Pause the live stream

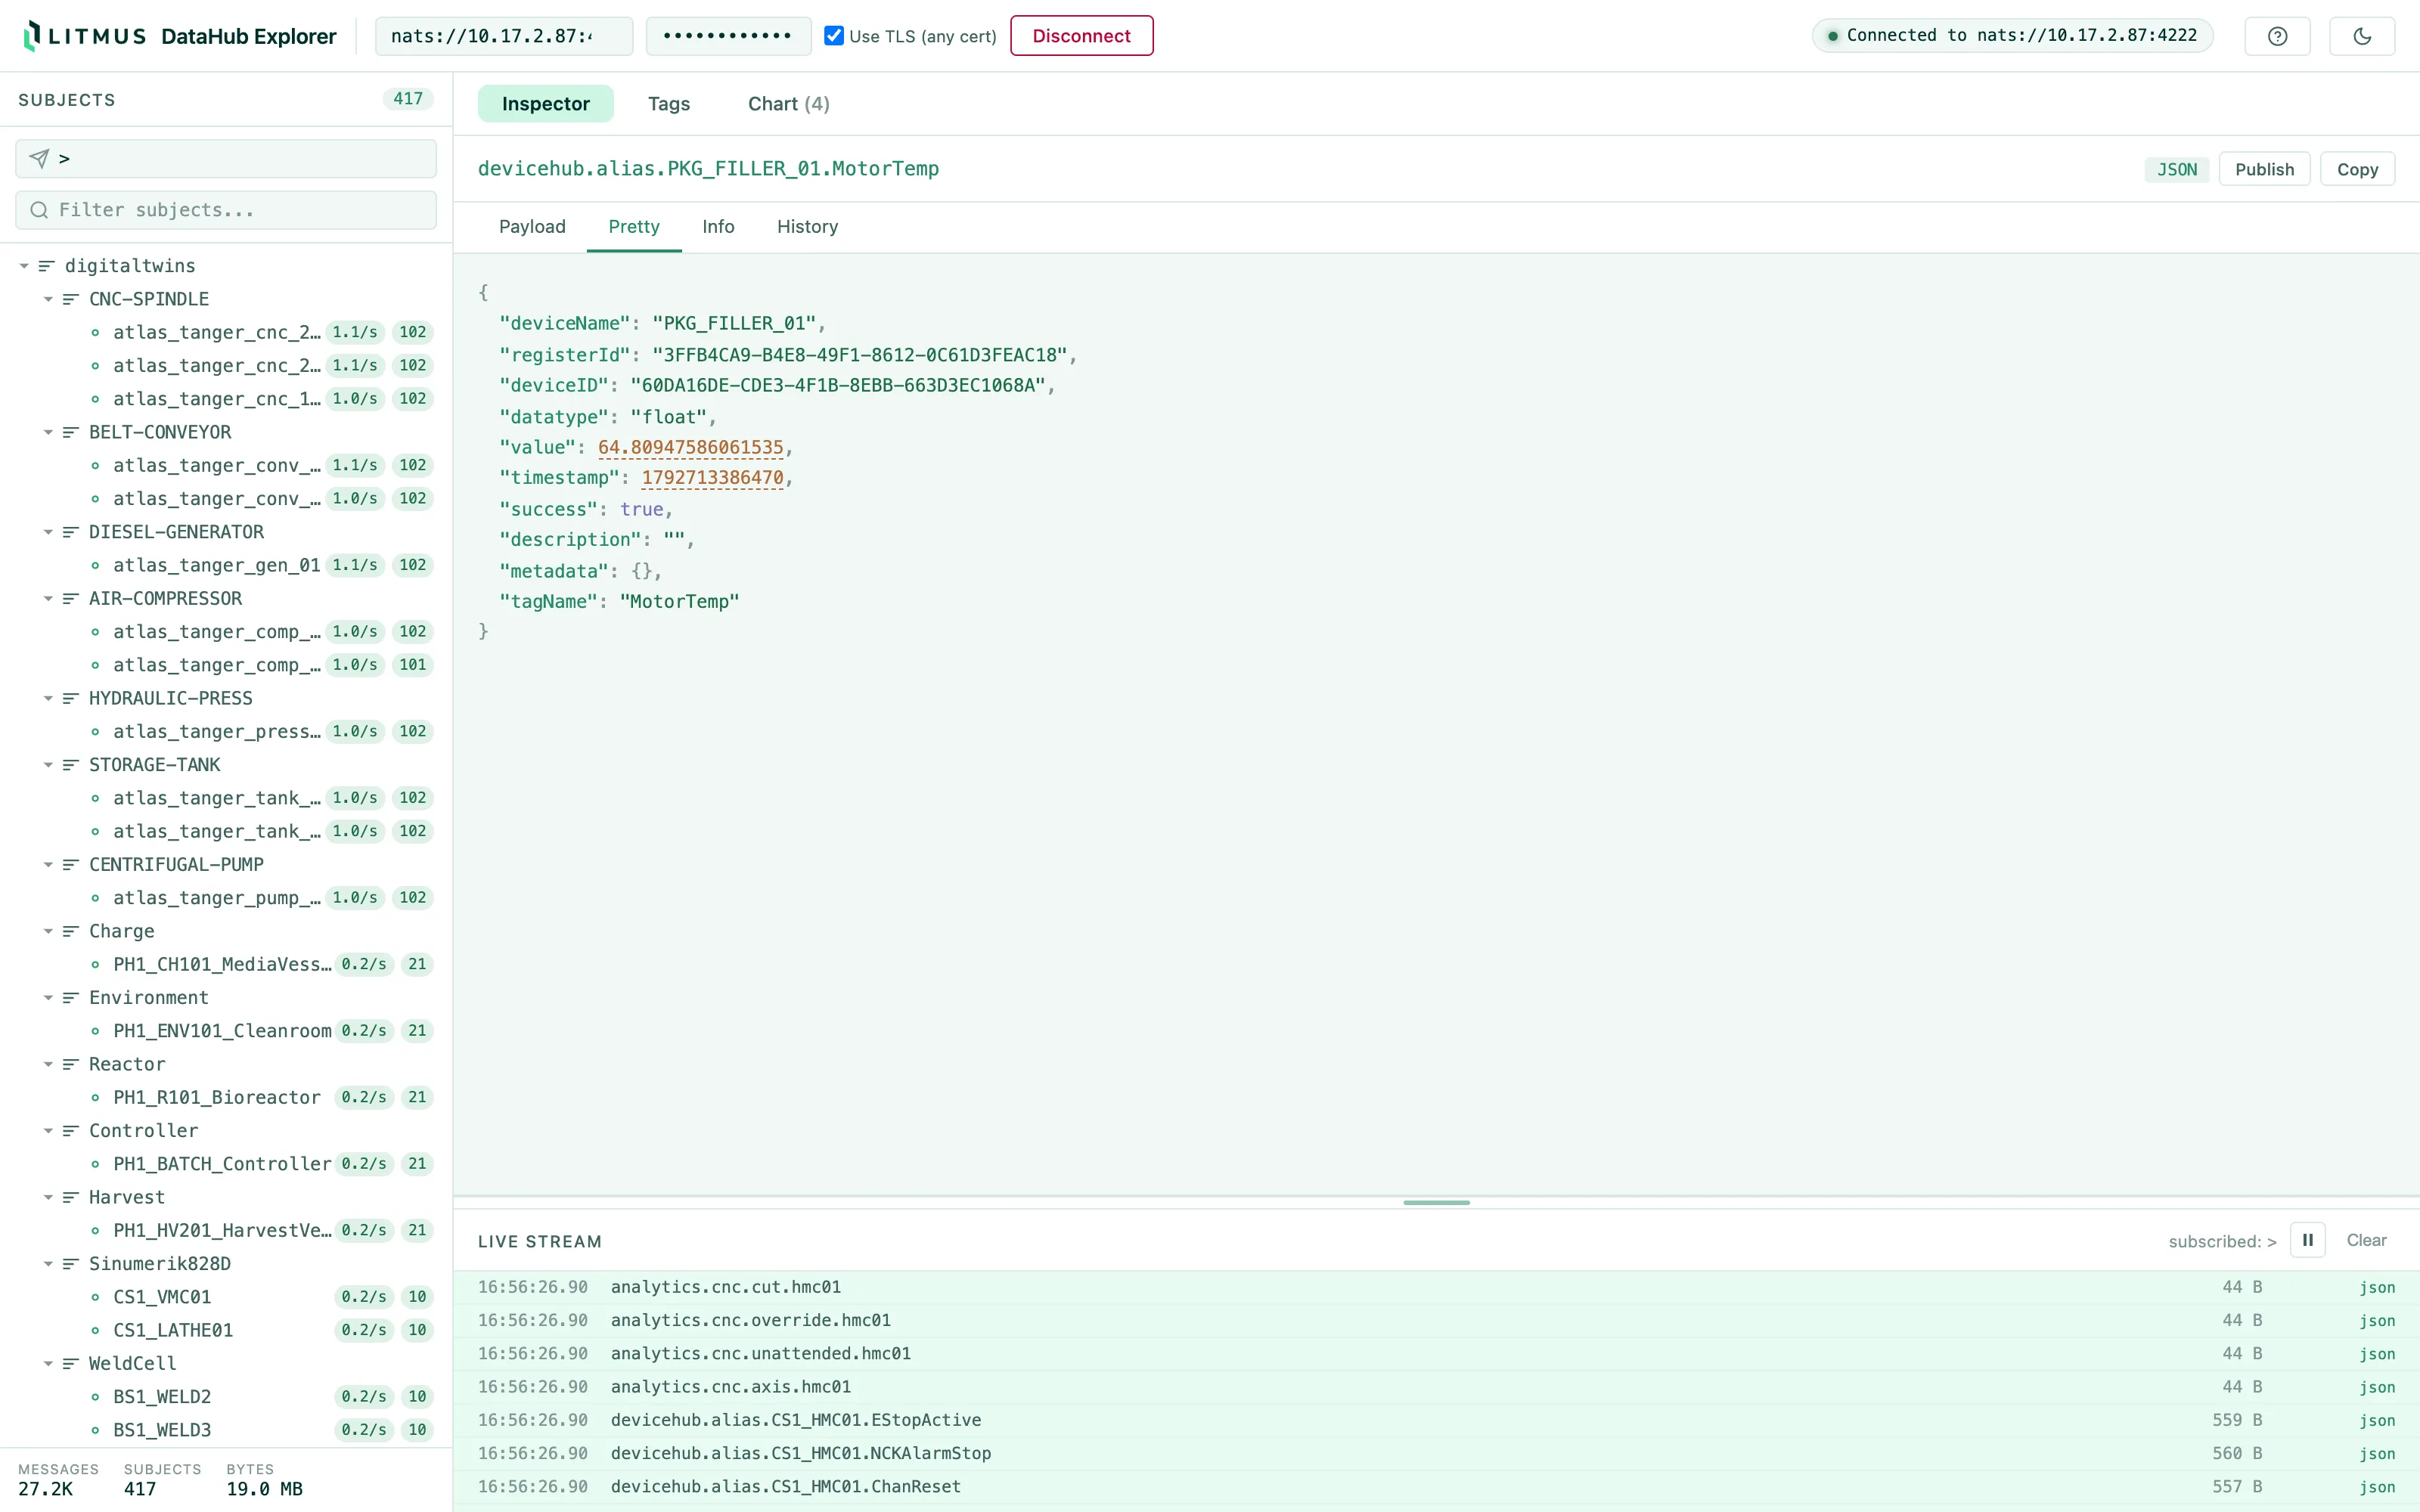pos(2308,1240)
